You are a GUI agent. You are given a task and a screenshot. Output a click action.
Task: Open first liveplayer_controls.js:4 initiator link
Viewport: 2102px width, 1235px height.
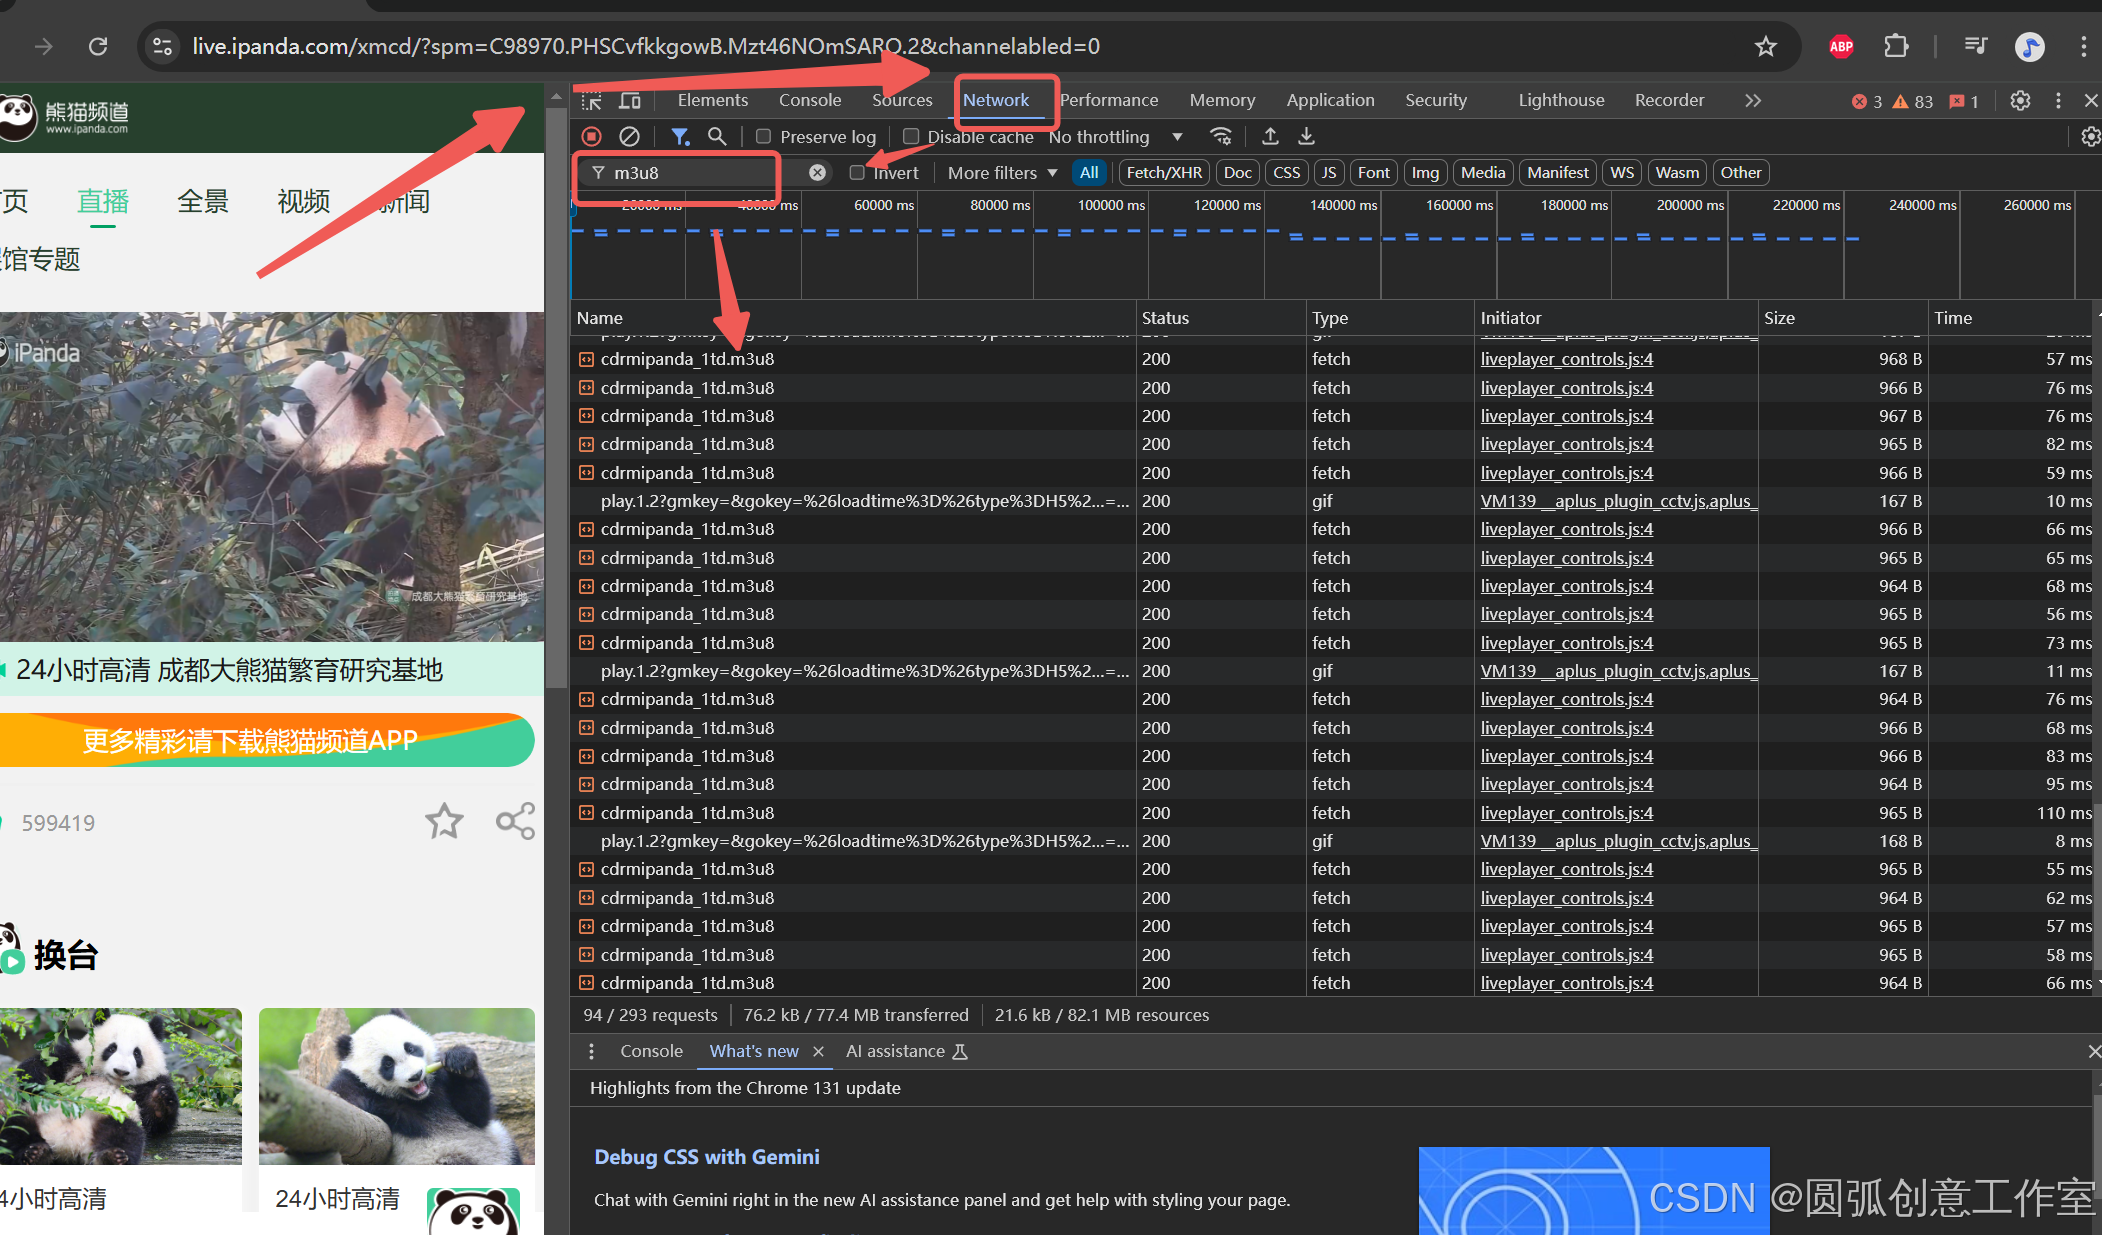click(x=1566, y=359)
